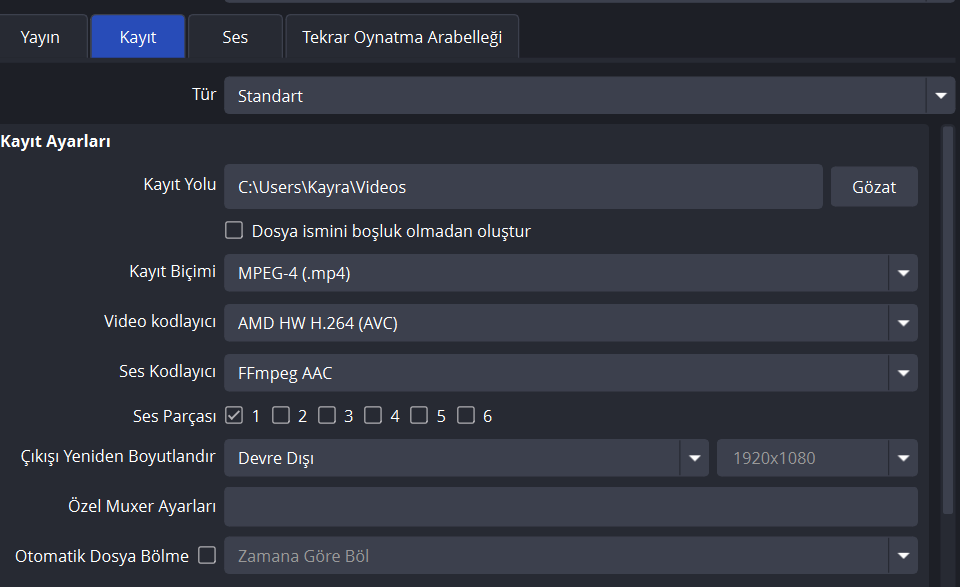
Task: Enable audio track 6 checkbox
Action: click(x=466, y=415)
